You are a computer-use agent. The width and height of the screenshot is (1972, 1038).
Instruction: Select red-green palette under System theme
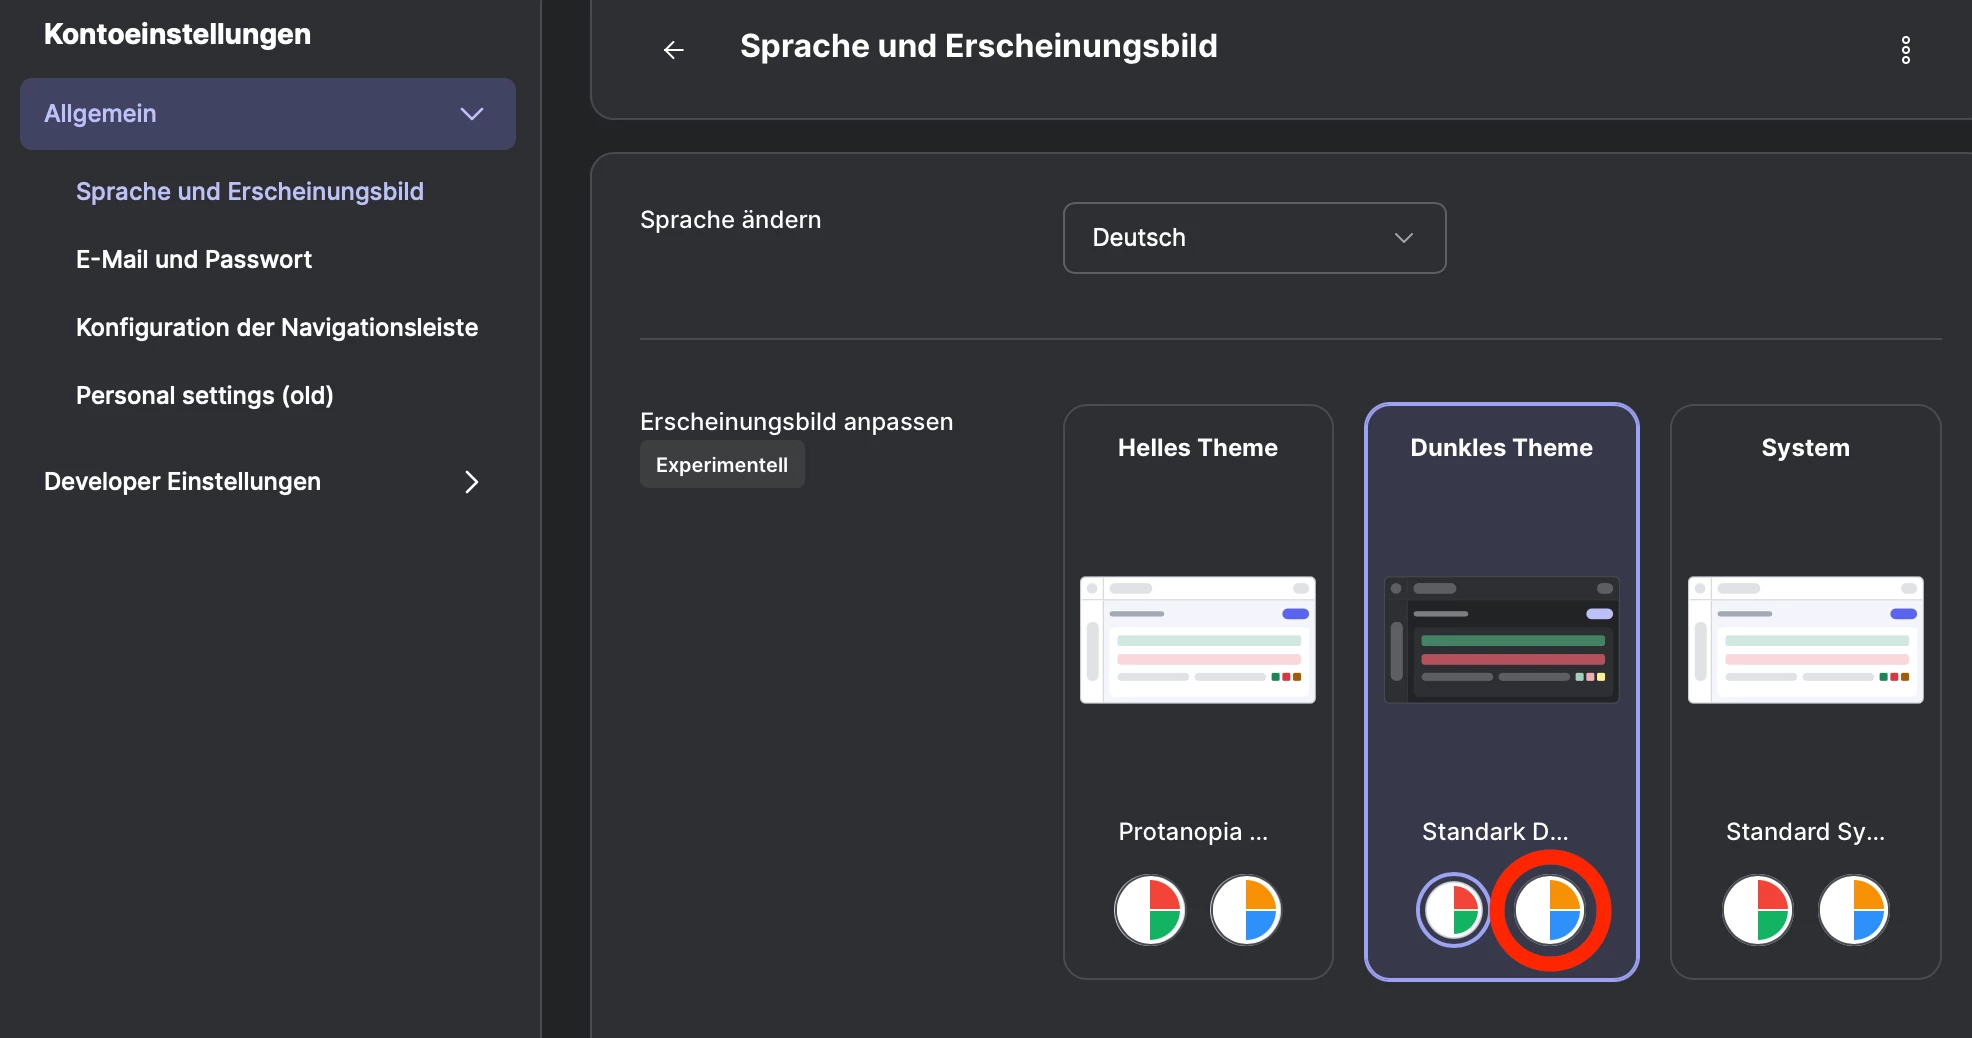1757,910
